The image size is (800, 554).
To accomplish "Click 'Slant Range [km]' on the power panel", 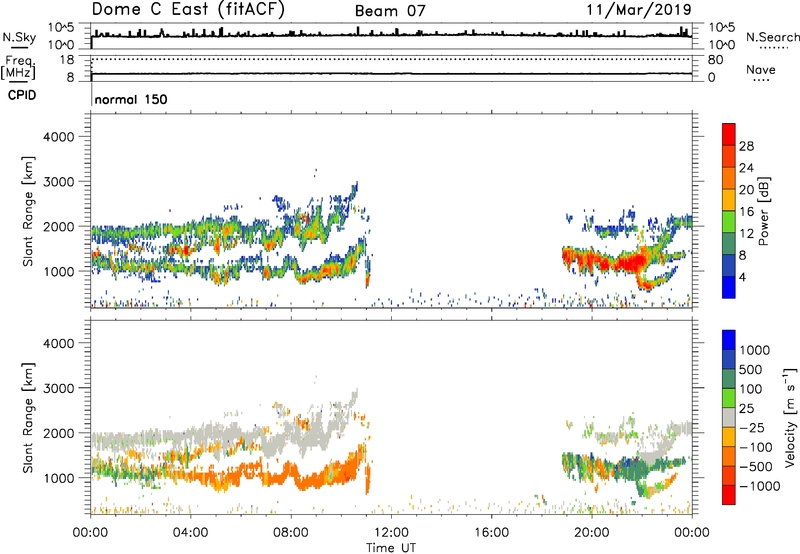I will [x=28, y=211].
